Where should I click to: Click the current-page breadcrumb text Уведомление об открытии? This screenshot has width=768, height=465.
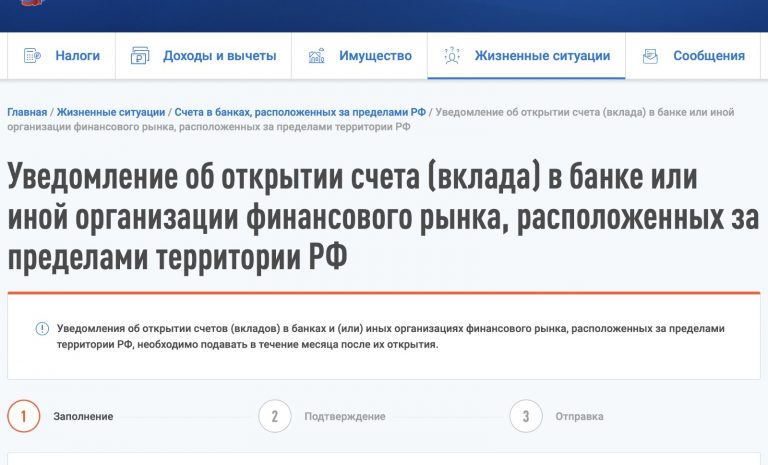(371, 120)
